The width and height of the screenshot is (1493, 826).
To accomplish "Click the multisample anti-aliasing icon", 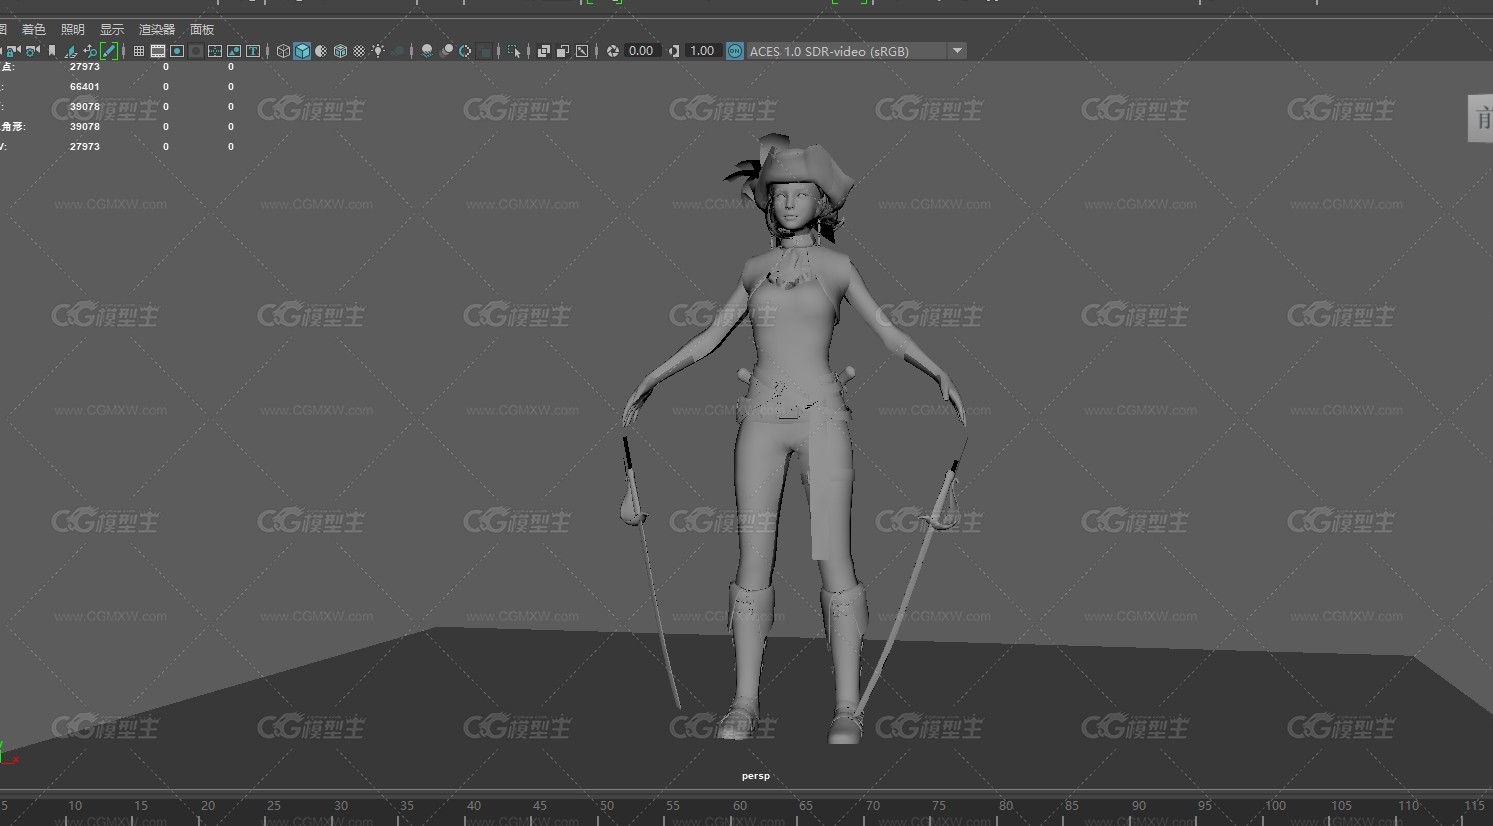I will click(x=464, y=51).
